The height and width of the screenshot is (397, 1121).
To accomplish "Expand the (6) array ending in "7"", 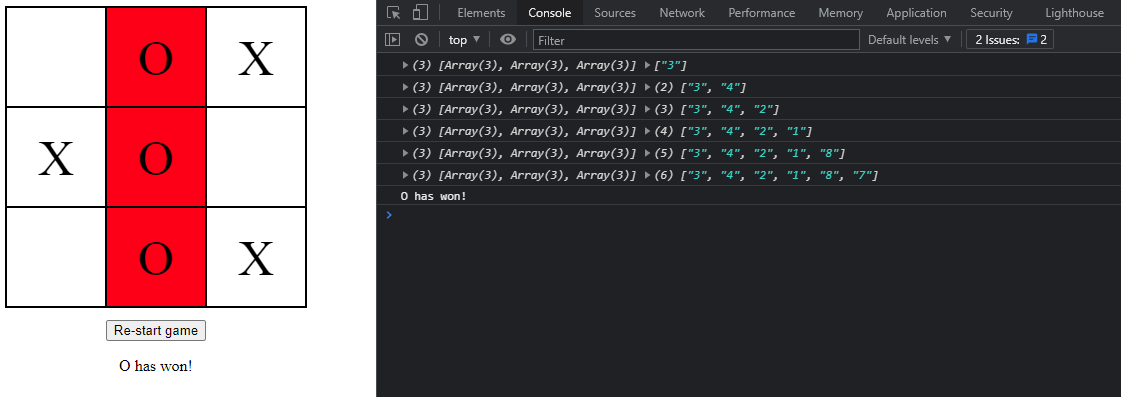I will coord(648,175).
